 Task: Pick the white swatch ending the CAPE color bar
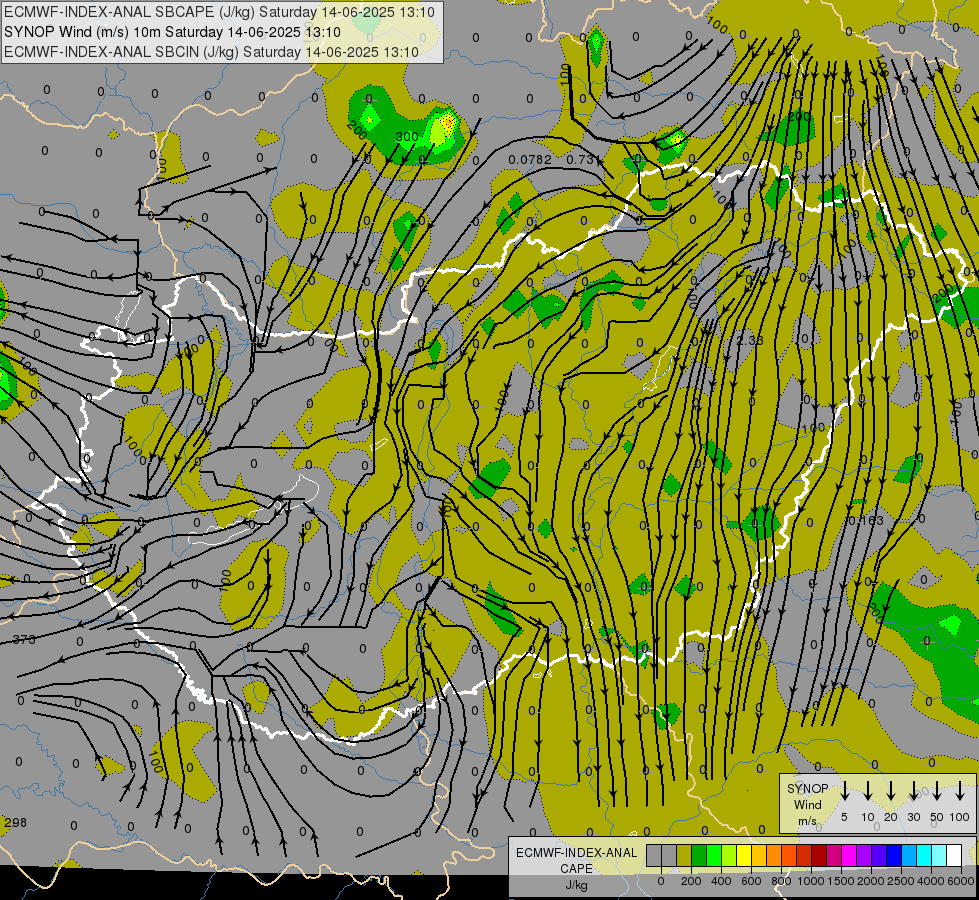[x=953, y=856]
